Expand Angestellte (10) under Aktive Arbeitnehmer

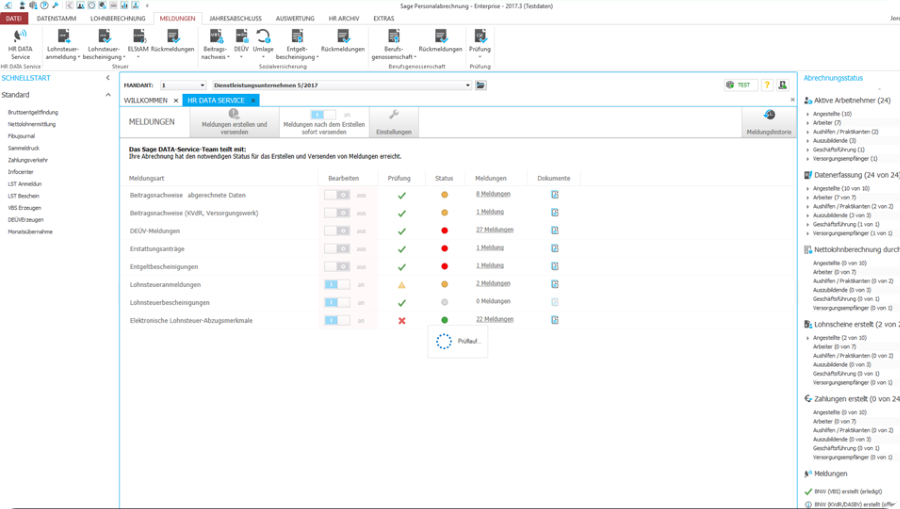[x=808, y=114]
